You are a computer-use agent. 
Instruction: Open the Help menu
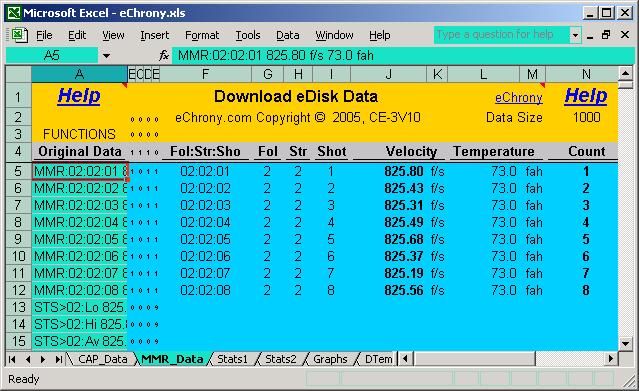(379, 35)
